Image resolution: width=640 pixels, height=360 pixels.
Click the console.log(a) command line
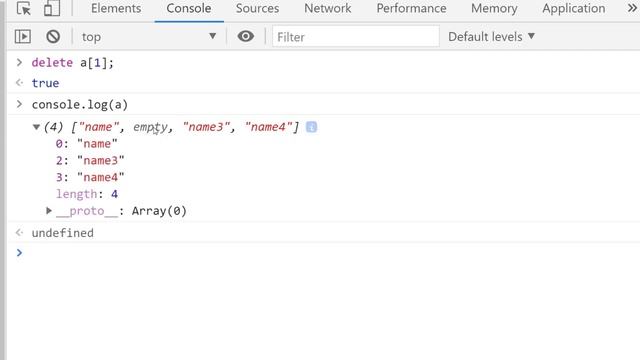click(80, 104)
